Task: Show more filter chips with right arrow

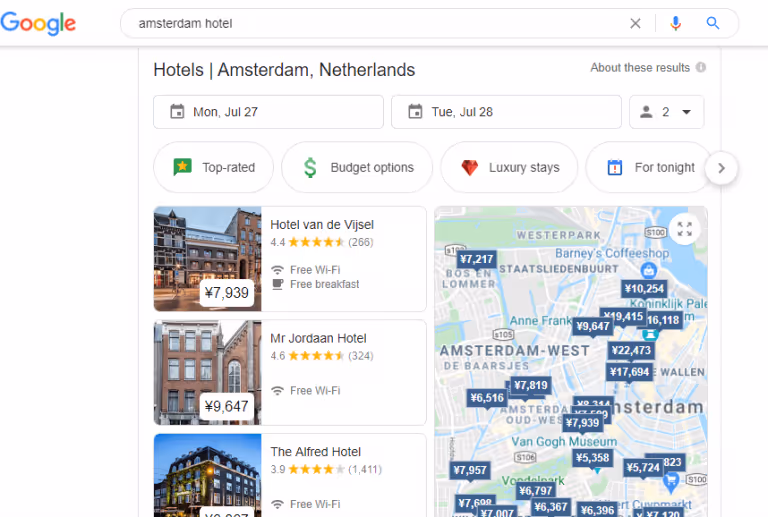Action: click(721, 168)
